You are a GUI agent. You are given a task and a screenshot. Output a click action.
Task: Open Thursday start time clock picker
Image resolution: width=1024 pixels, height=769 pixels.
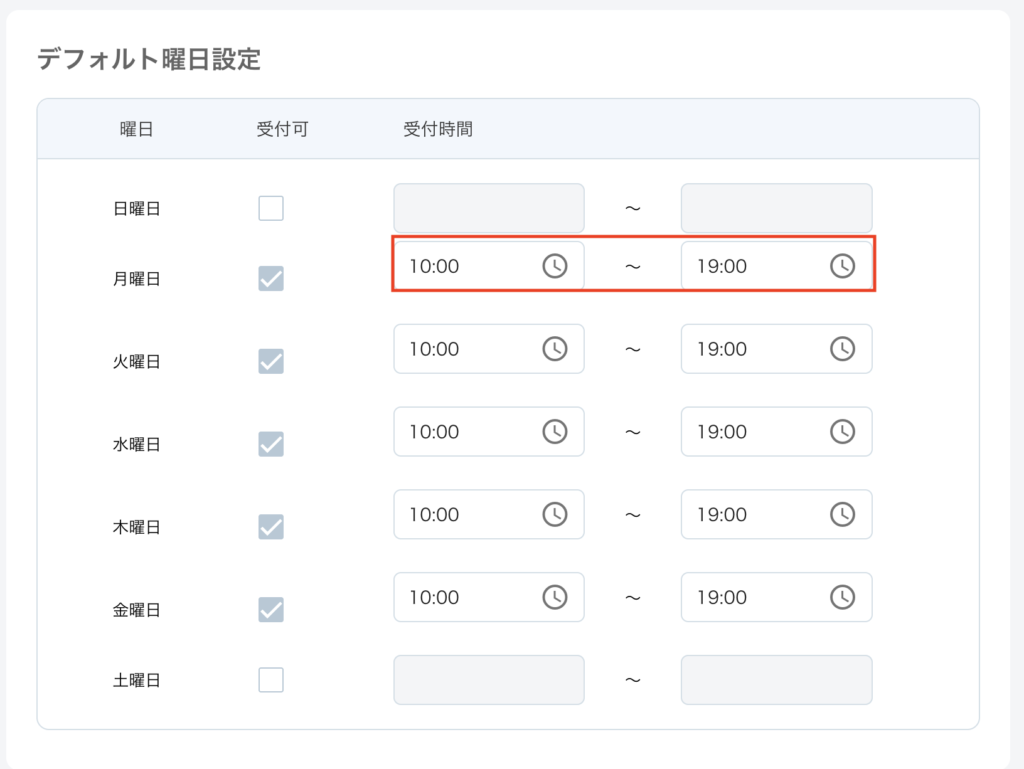pos(554,515)
